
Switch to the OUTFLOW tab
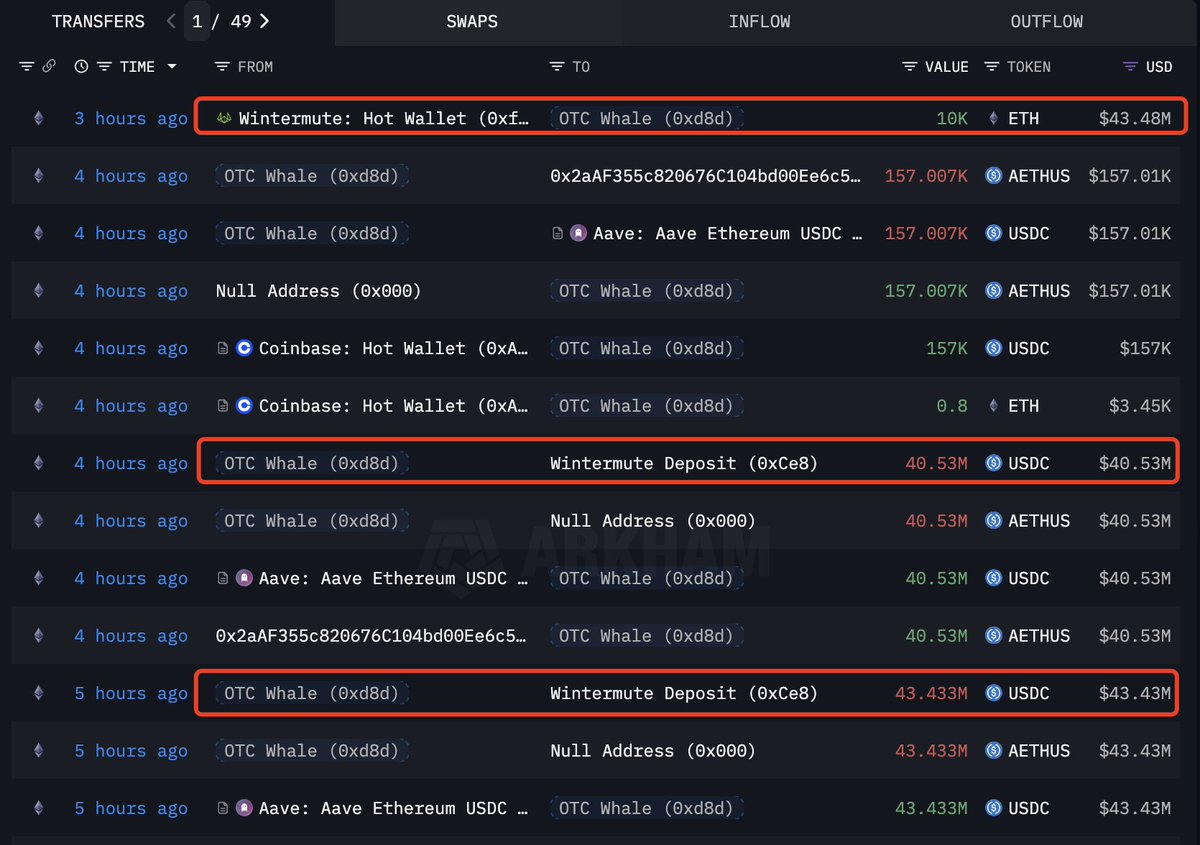(x=1047, y=21)
